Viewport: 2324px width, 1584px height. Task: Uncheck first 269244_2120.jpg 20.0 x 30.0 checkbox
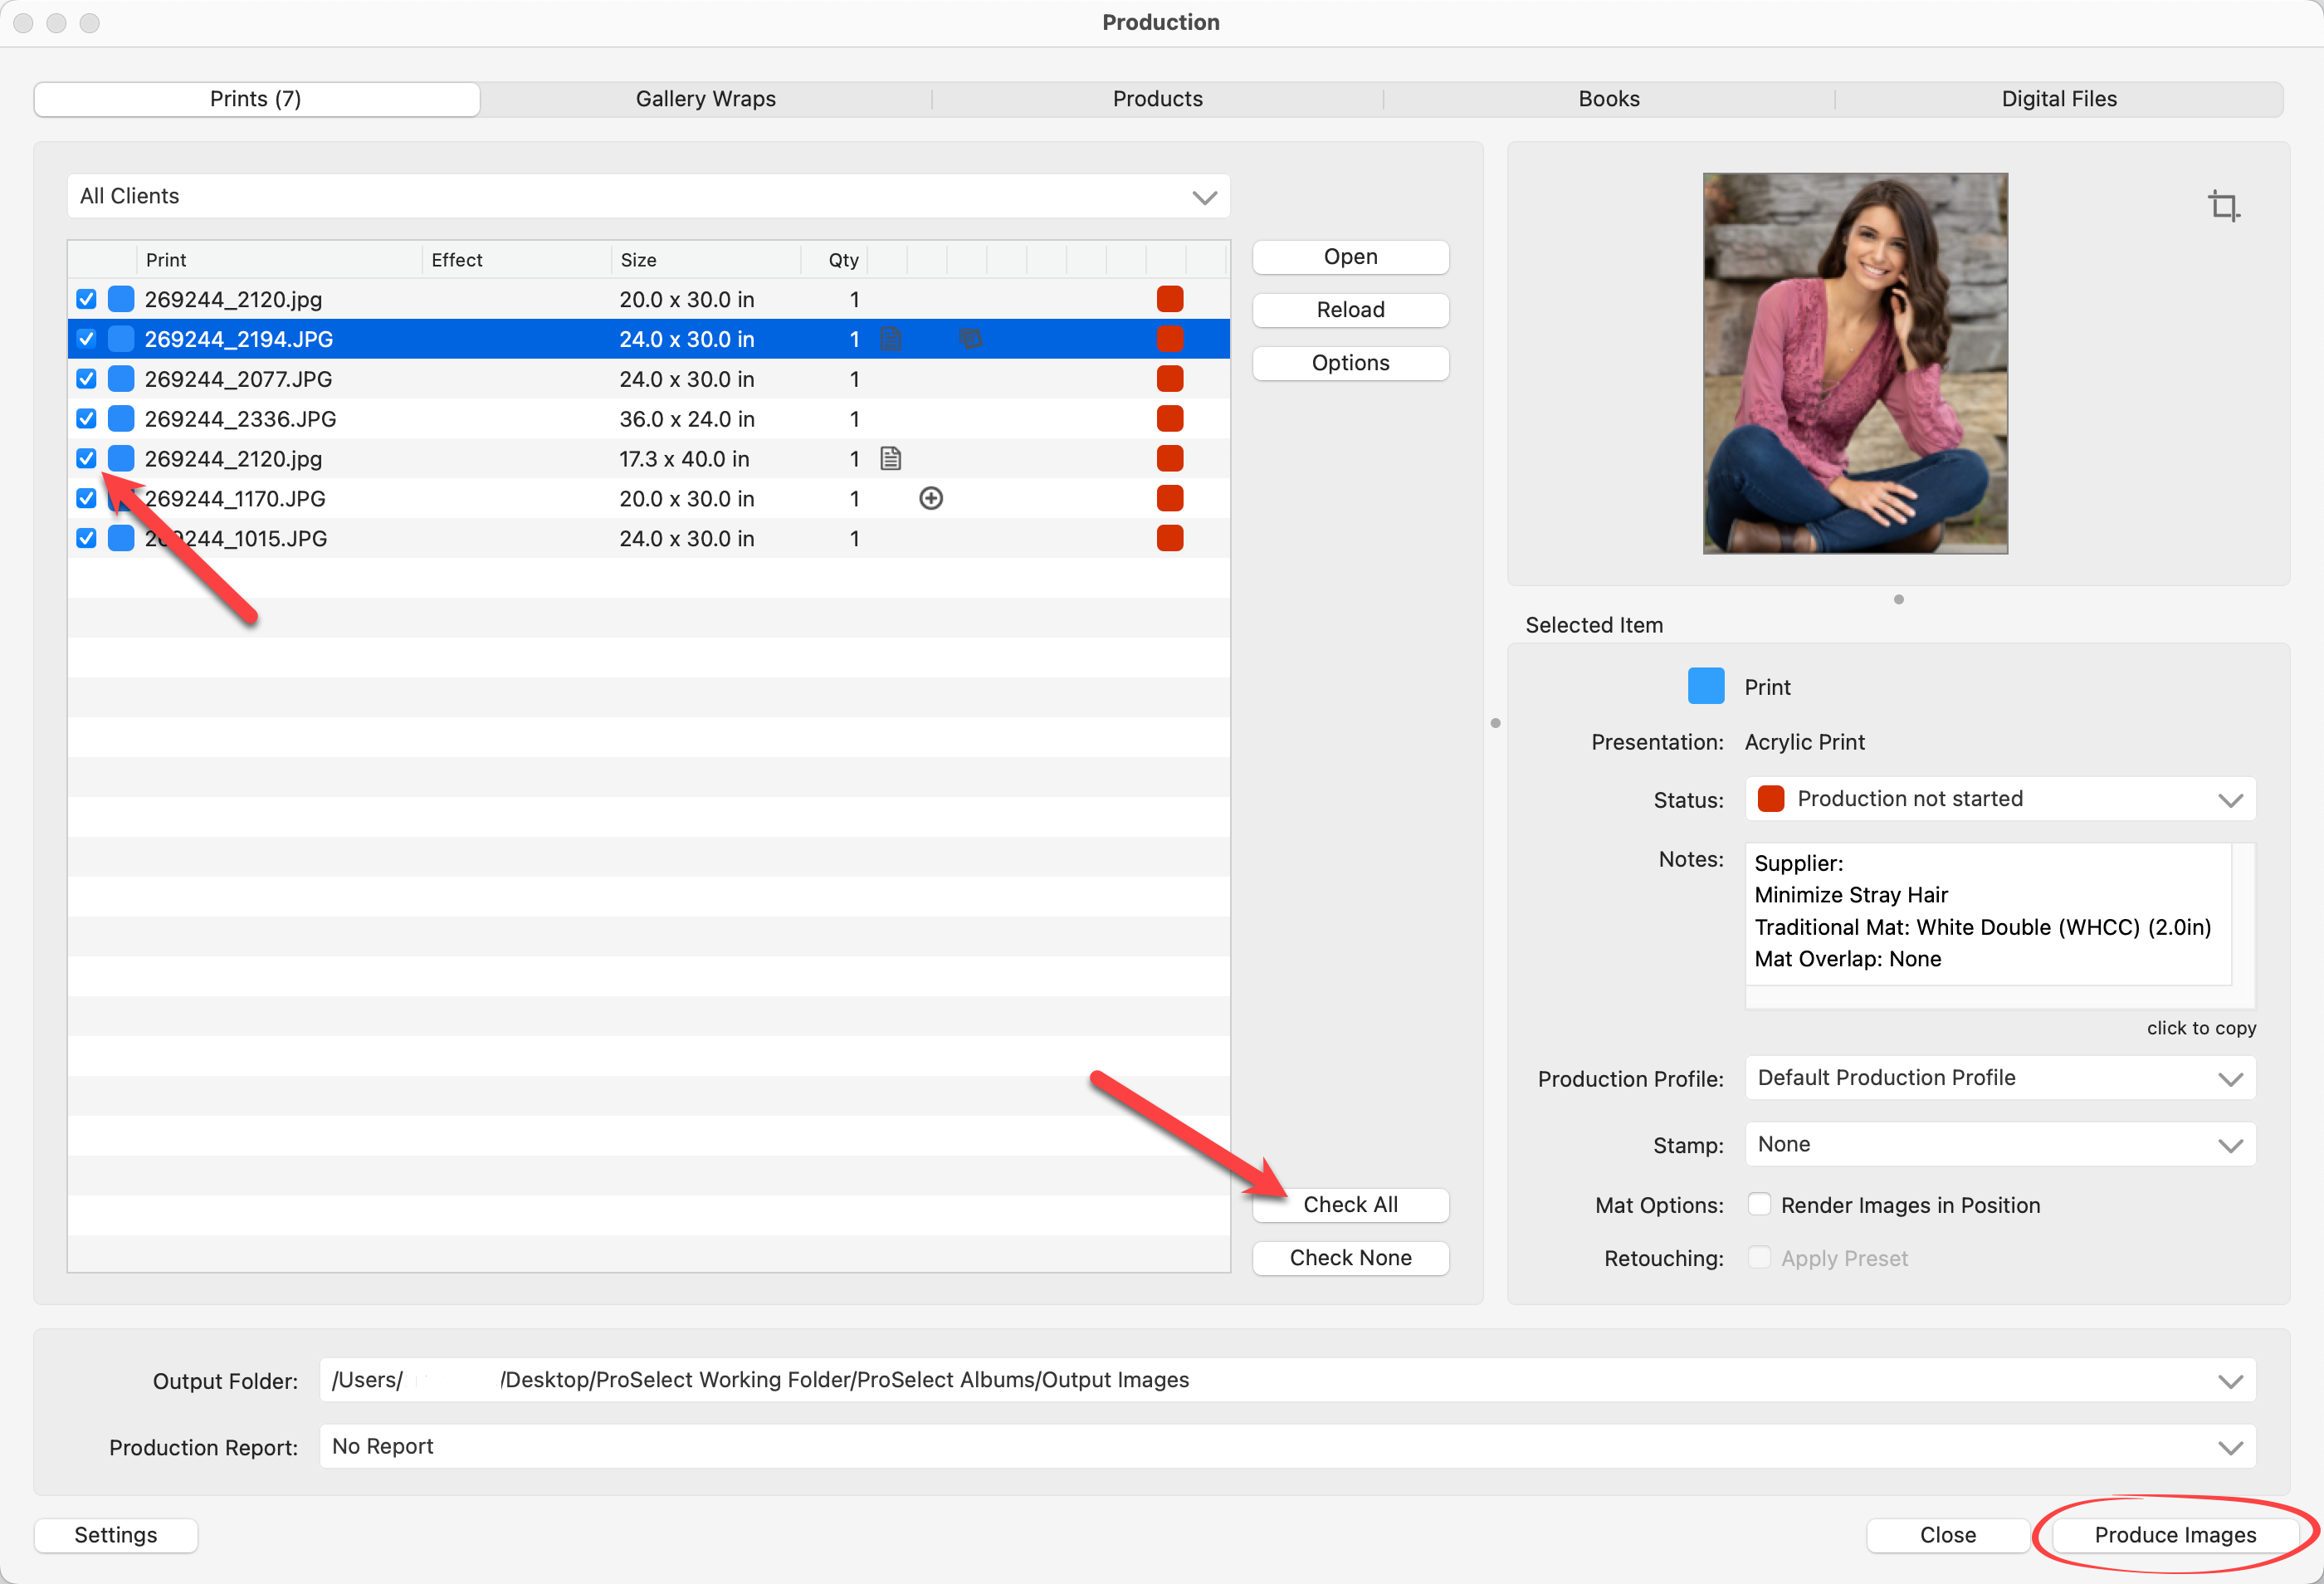click(x=86, y=299)
